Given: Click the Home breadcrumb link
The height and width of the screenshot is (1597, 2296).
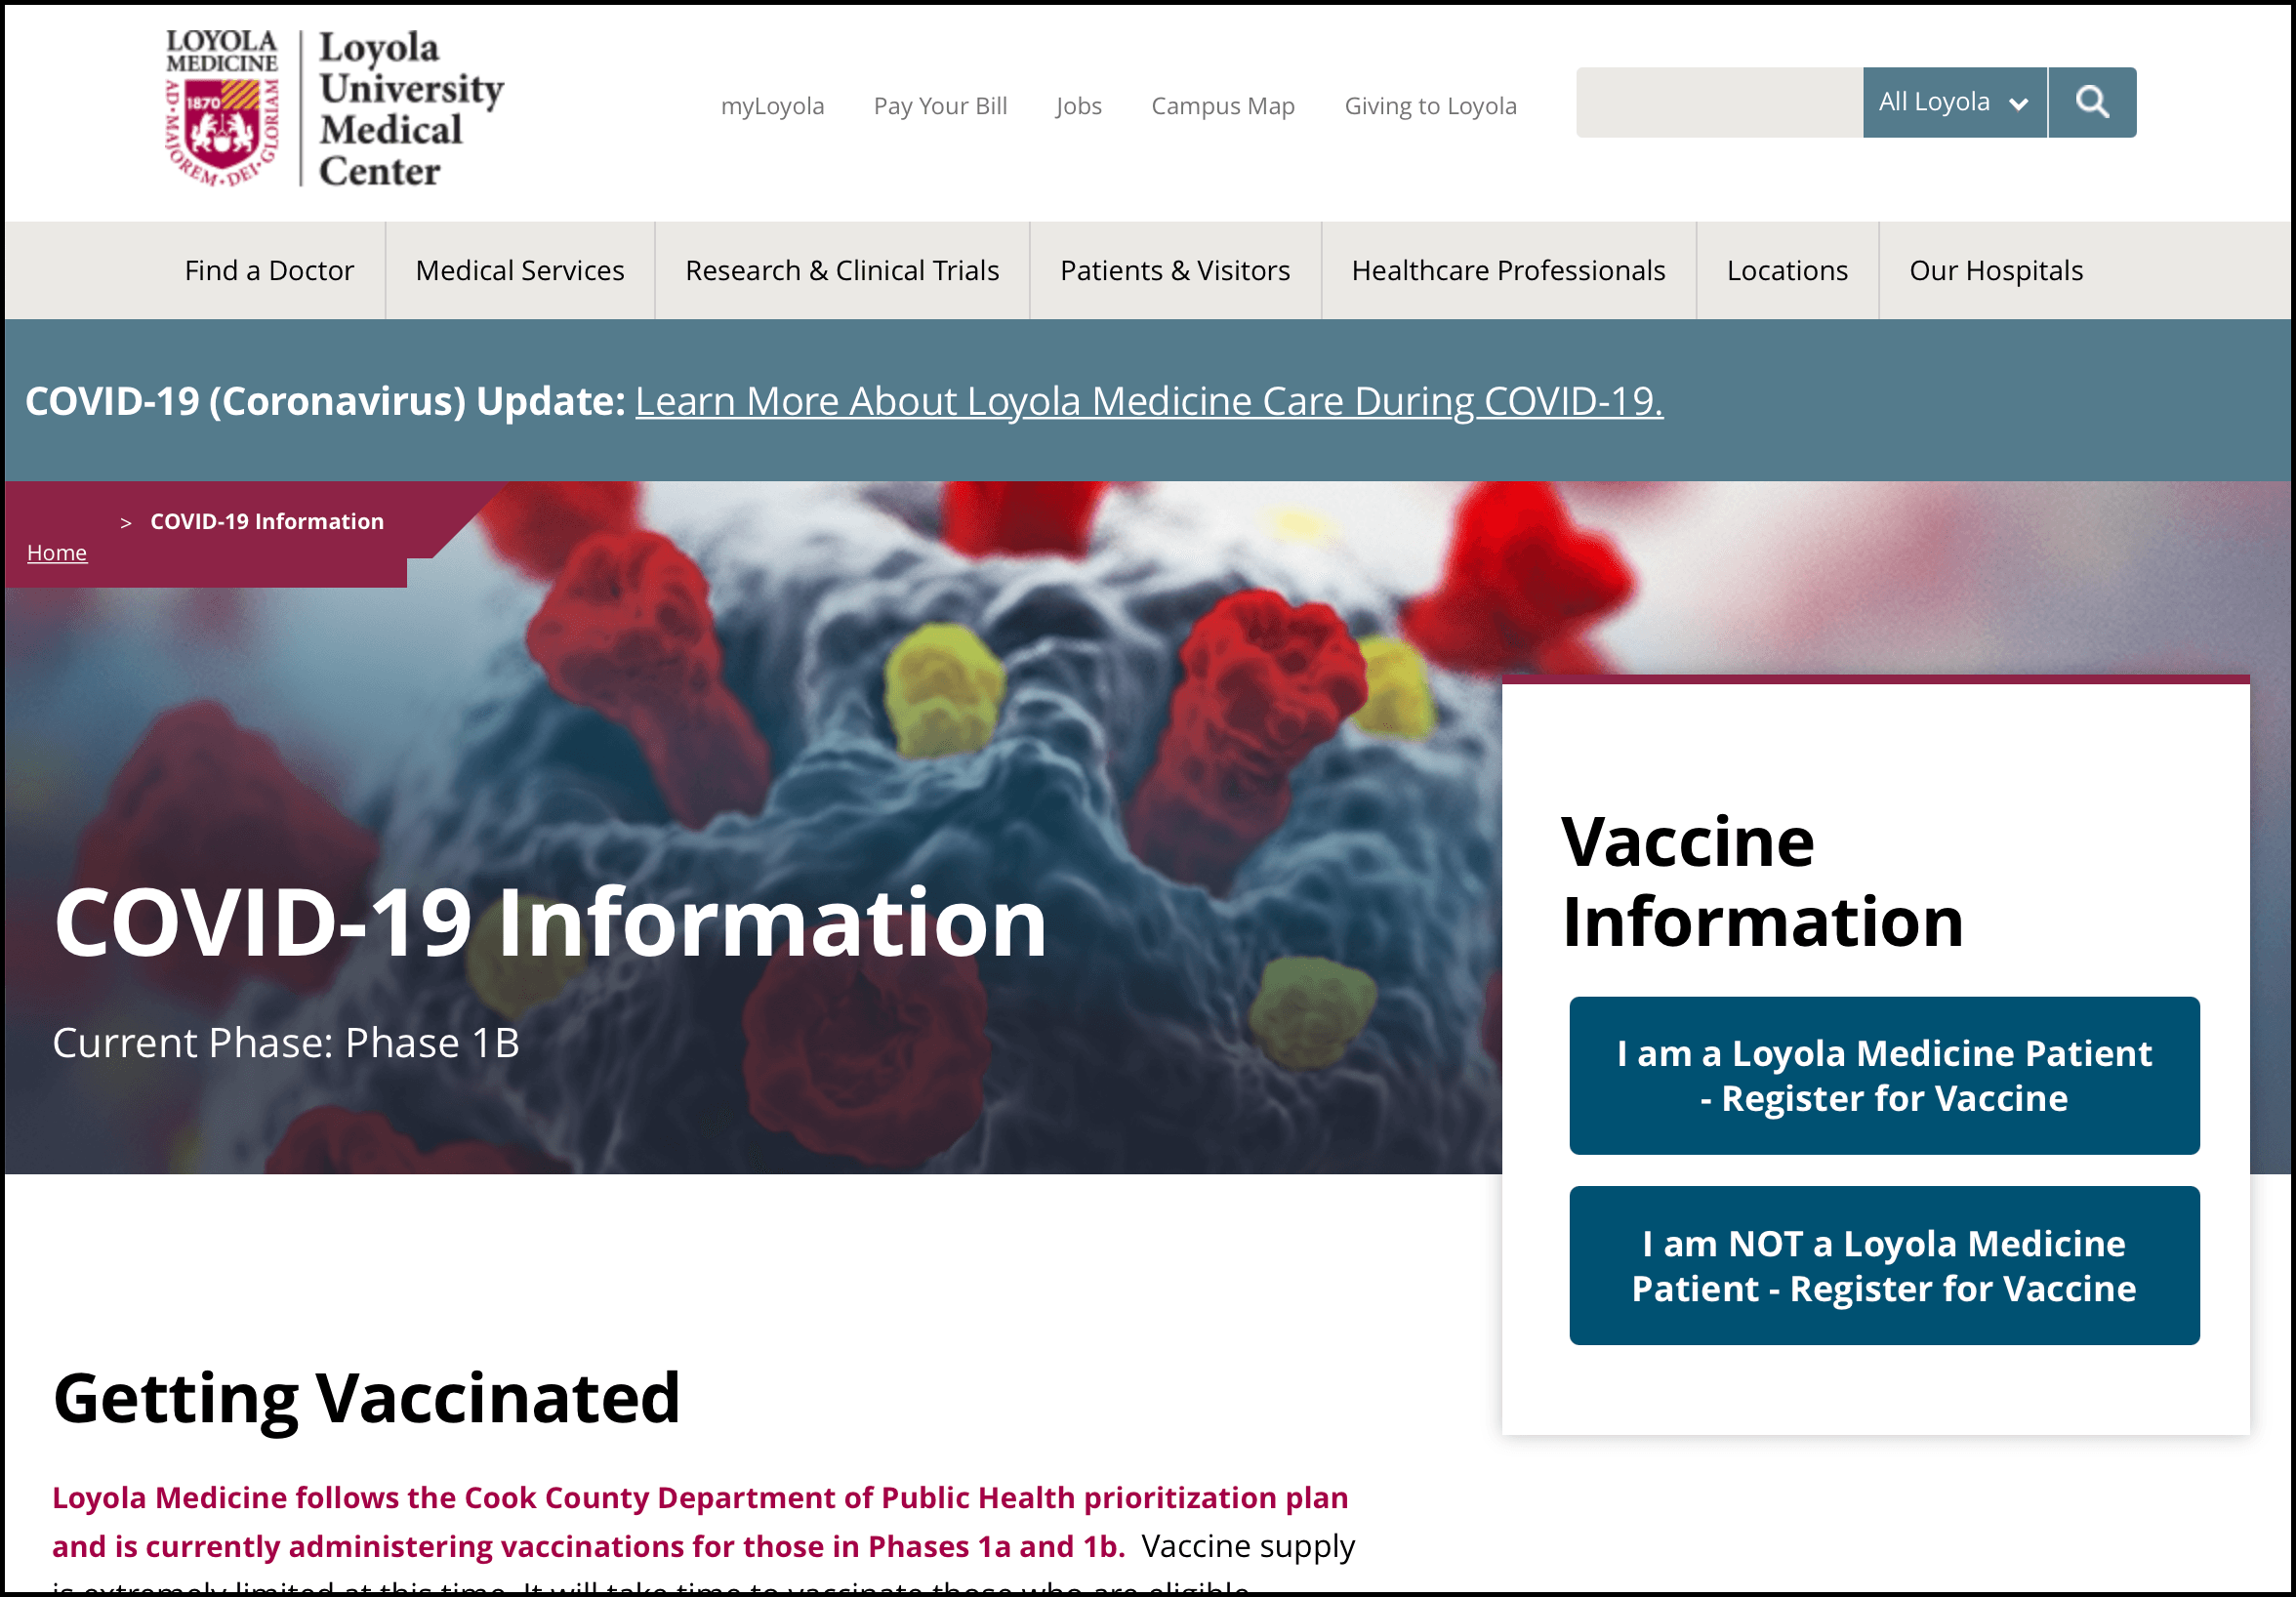Looking at the screenshot, I should (57, 552).
